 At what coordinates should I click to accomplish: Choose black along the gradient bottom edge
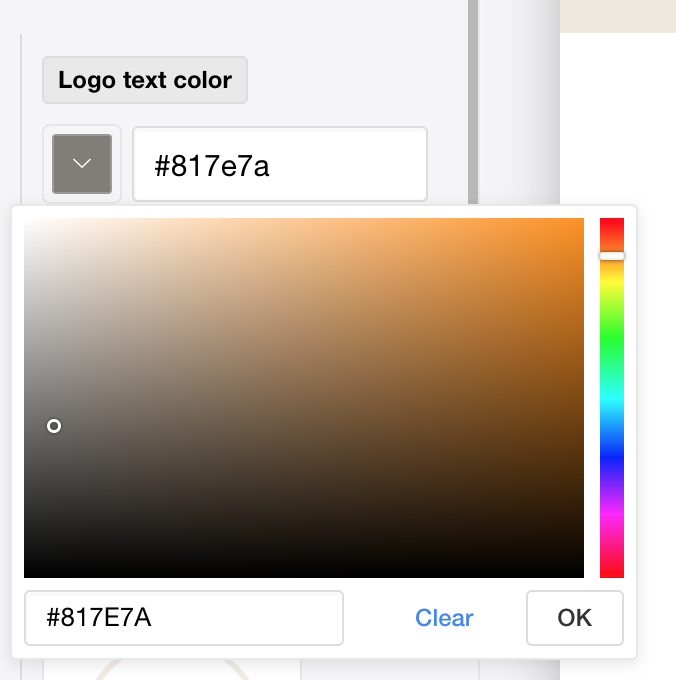304,574
